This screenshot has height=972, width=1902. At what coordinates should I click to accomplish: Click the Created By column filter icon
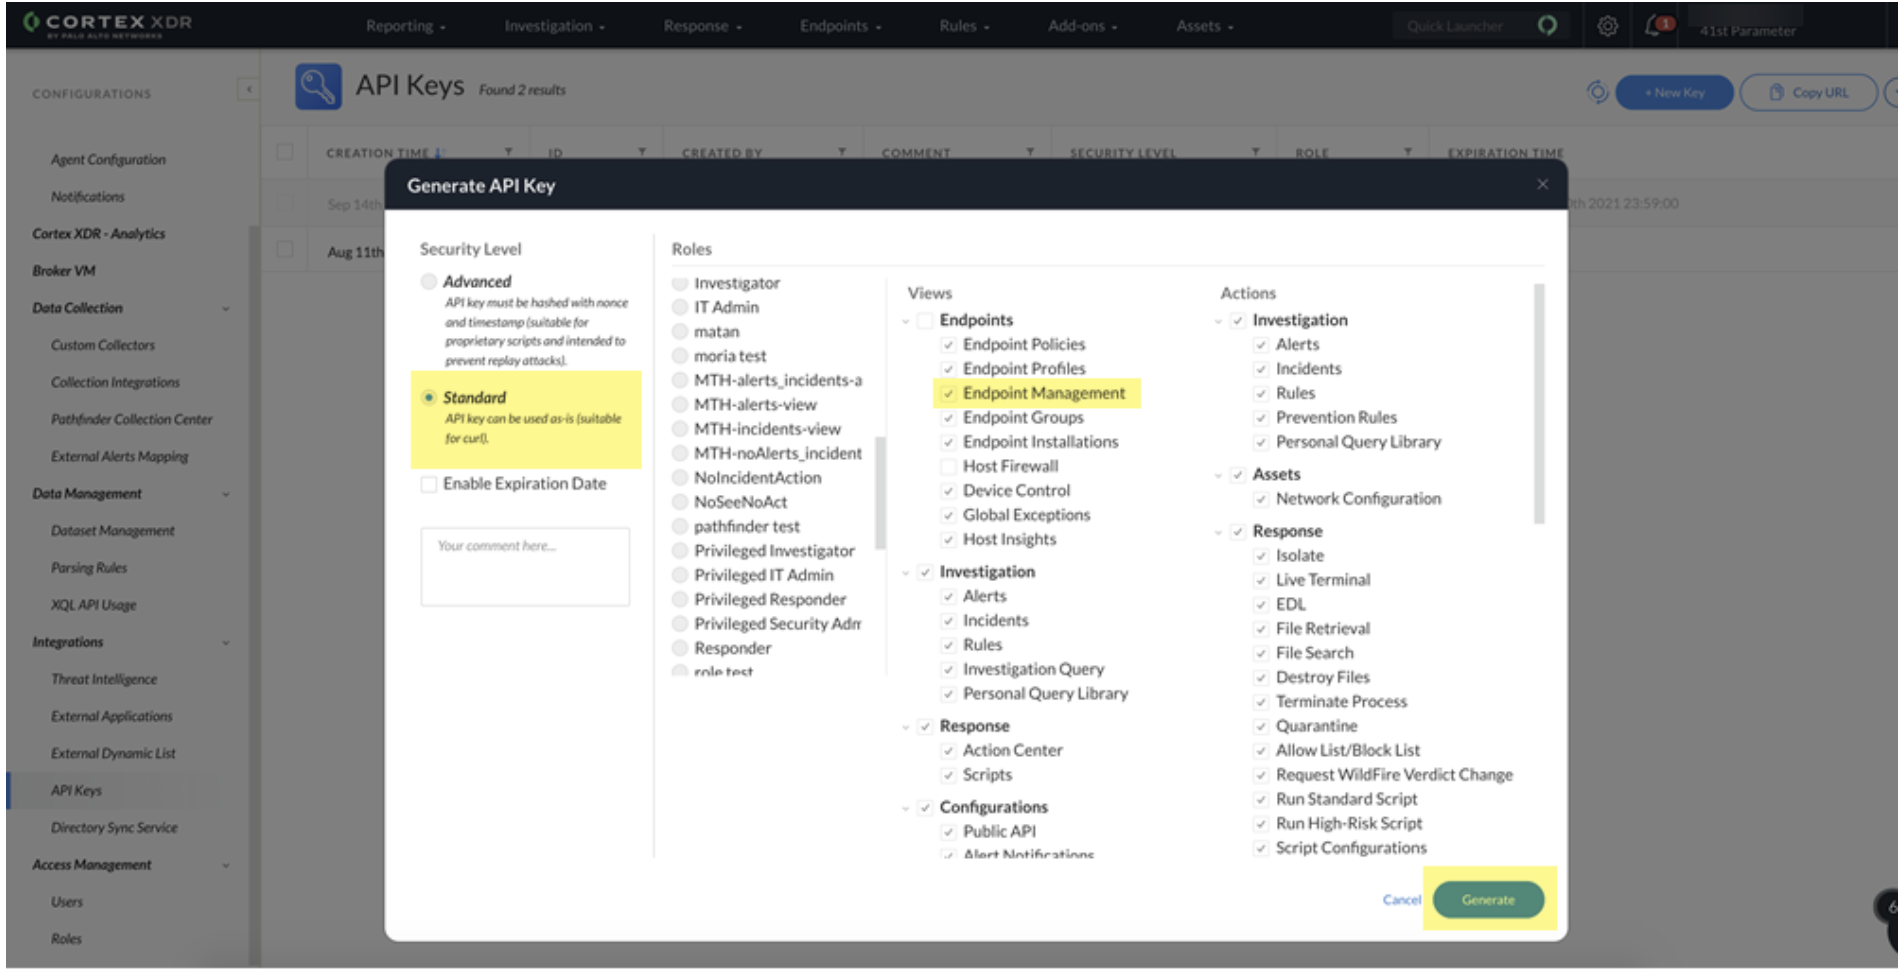pos(842,152)
